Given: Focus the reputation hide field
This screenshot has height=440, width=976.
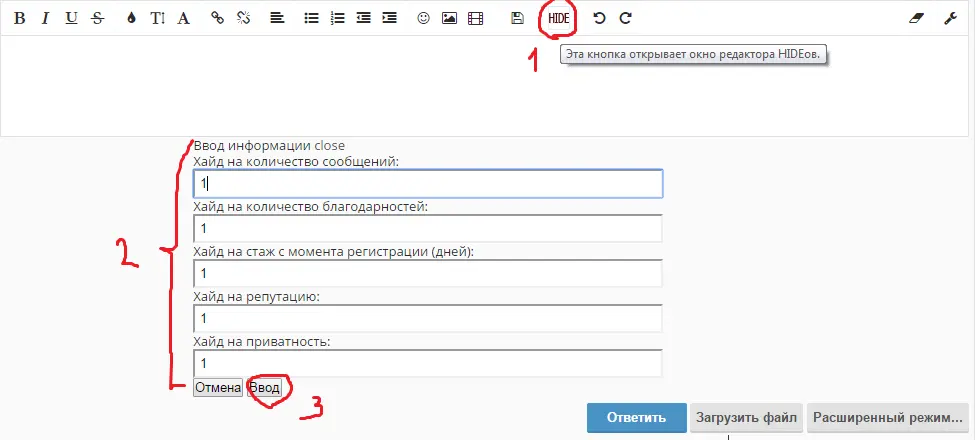Looking at the screenshot, I should 428,319.
